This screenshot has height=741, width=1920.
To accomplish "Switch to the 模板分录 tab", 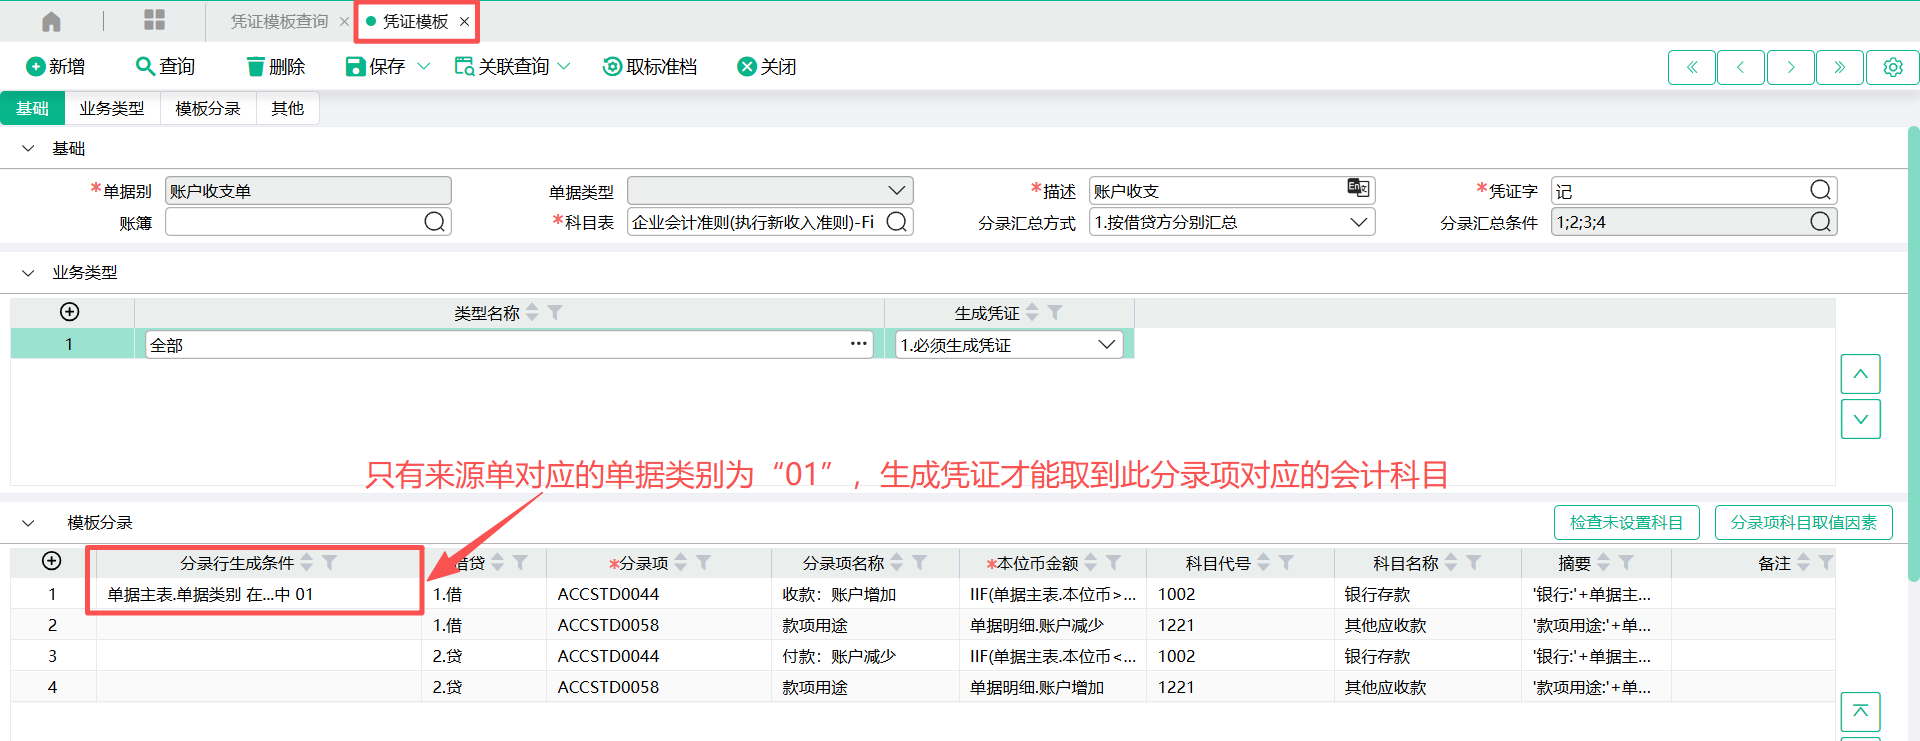I will 208,108.
